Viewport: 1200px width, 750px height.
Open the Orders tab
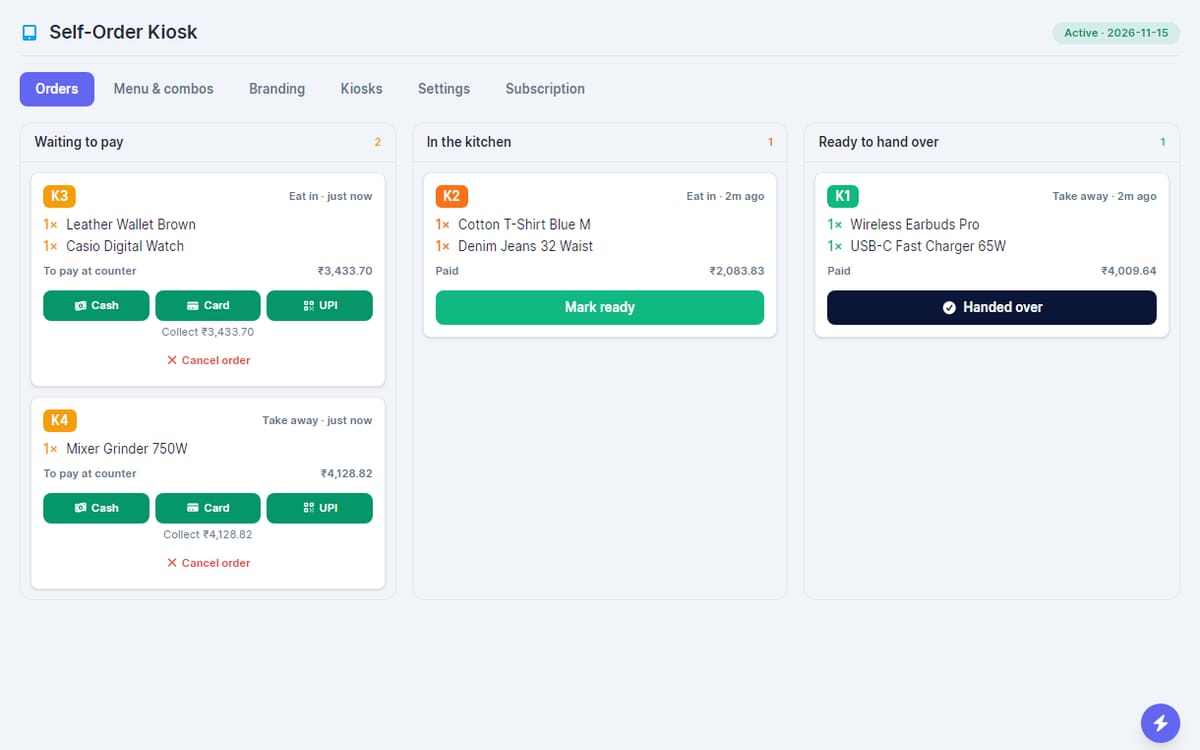click(57, 89)
